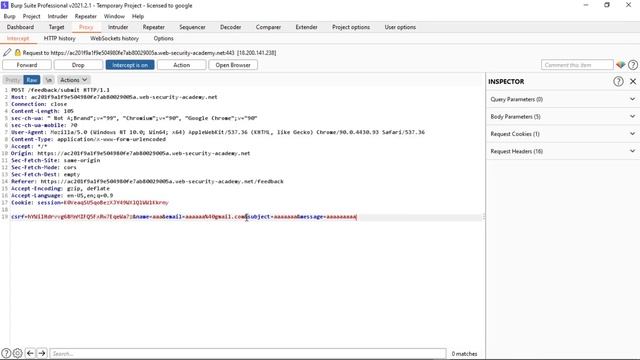640x360 pixels.
Task: Click the User-Agent header line
Action: click(x=218, y=132)
